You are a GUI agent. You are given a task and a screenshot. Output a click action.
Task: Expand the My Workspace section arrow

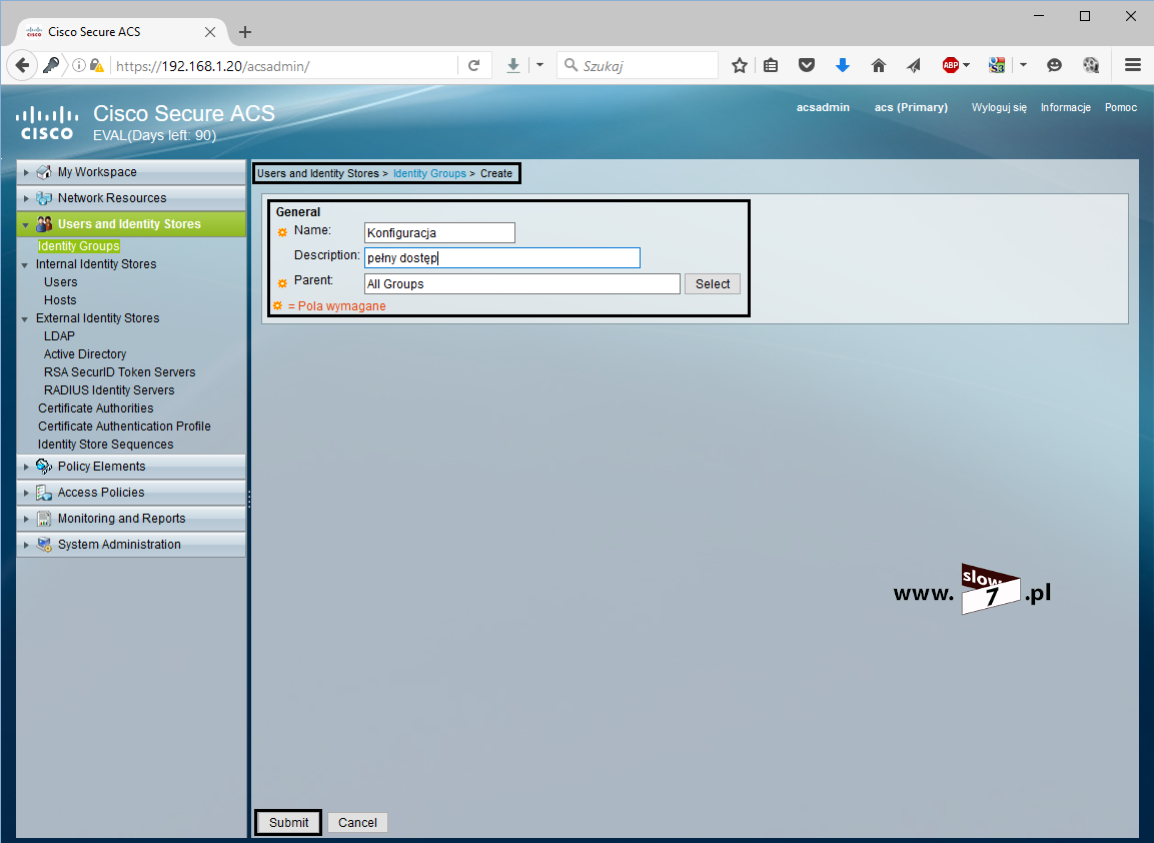coord(26,172)
